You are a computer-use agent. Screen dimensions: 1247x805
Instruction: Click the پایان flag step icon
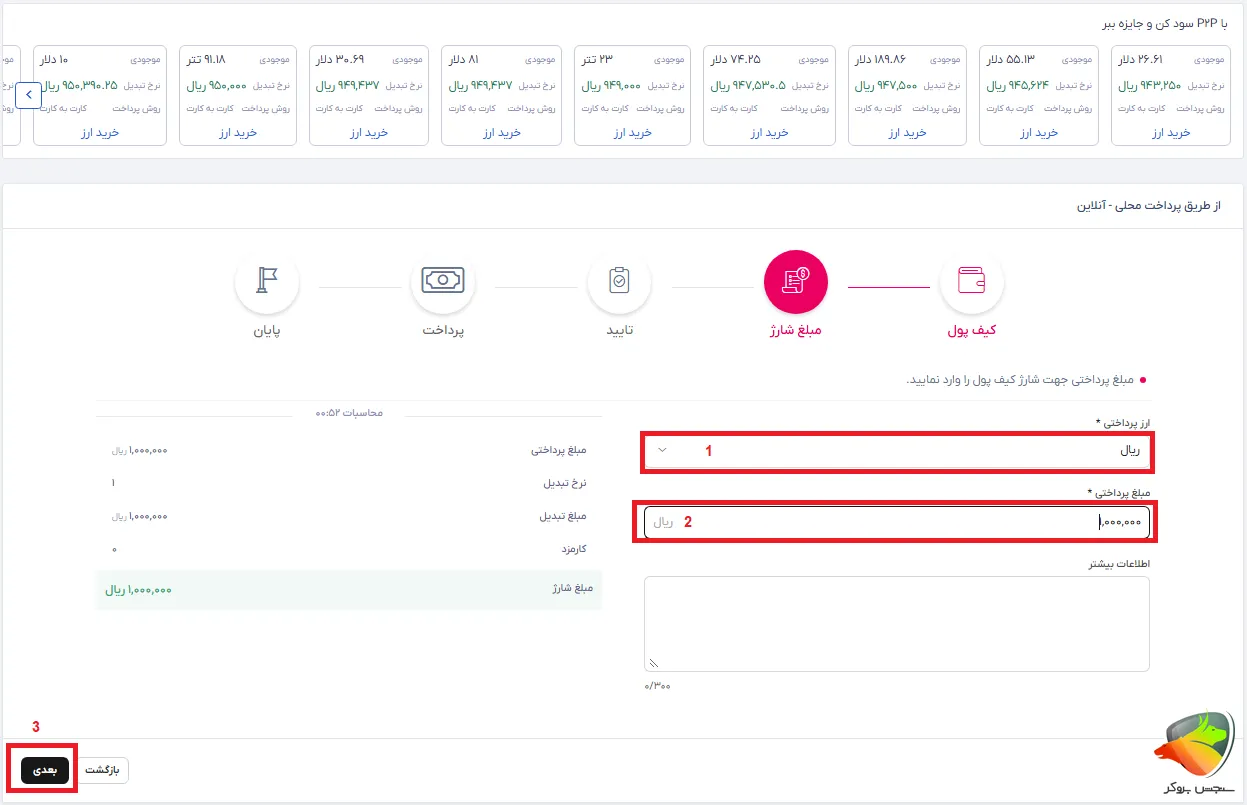(x=267, y=283)
